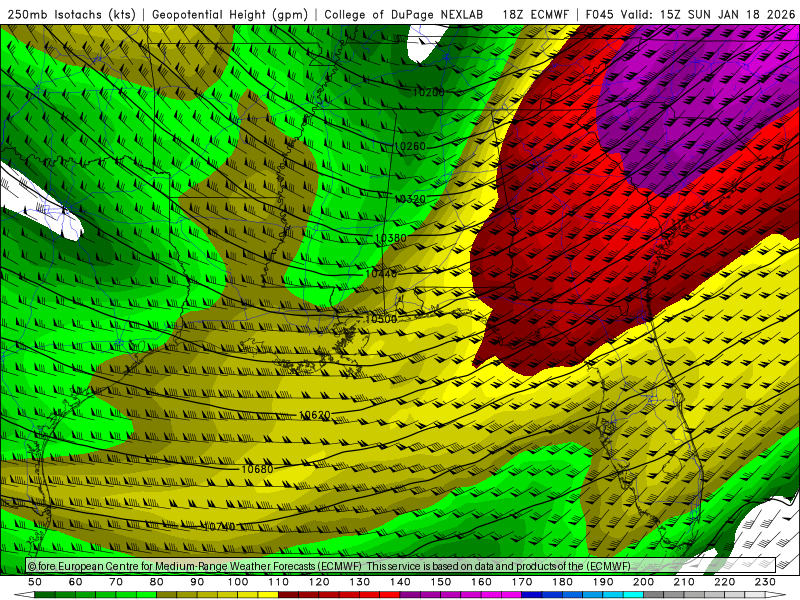This screenshot has height=600, width=800.
Task: Click the 10440 height contour label
Action: (381, 274)
